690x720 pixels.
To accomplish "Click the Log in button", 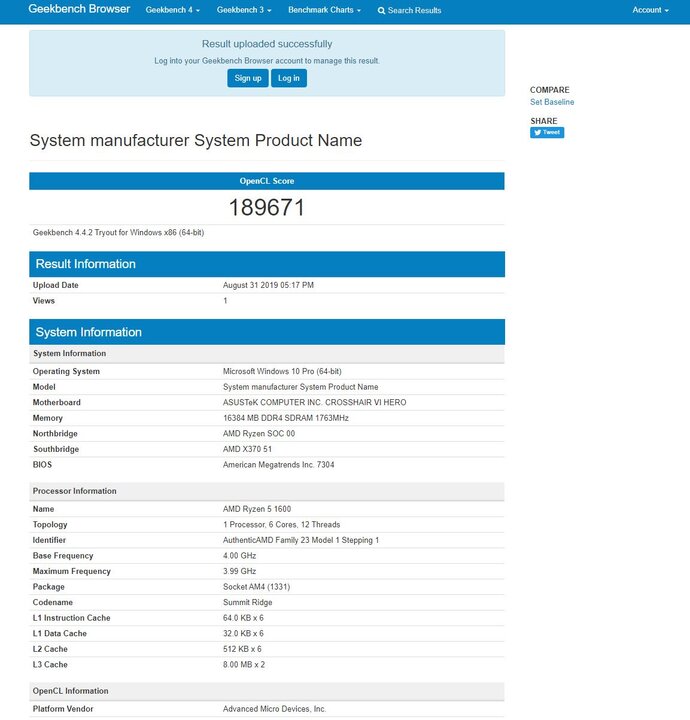I will tap(289, 78).
